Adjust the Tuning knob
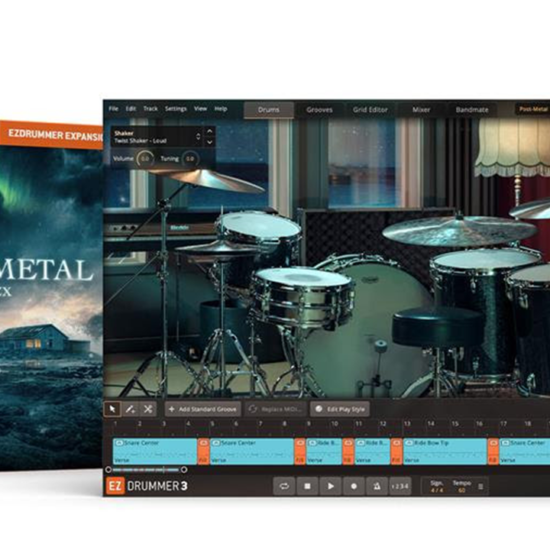The height and width of the screenshot is (550, 550). tap(190, 159)
